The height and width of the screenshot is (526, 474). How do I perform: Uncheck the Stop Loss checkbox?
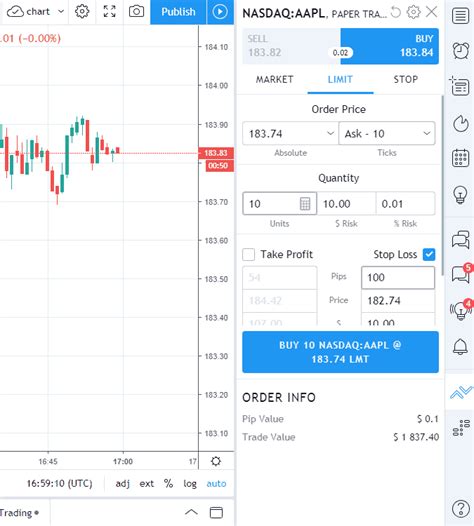point(429,254)
